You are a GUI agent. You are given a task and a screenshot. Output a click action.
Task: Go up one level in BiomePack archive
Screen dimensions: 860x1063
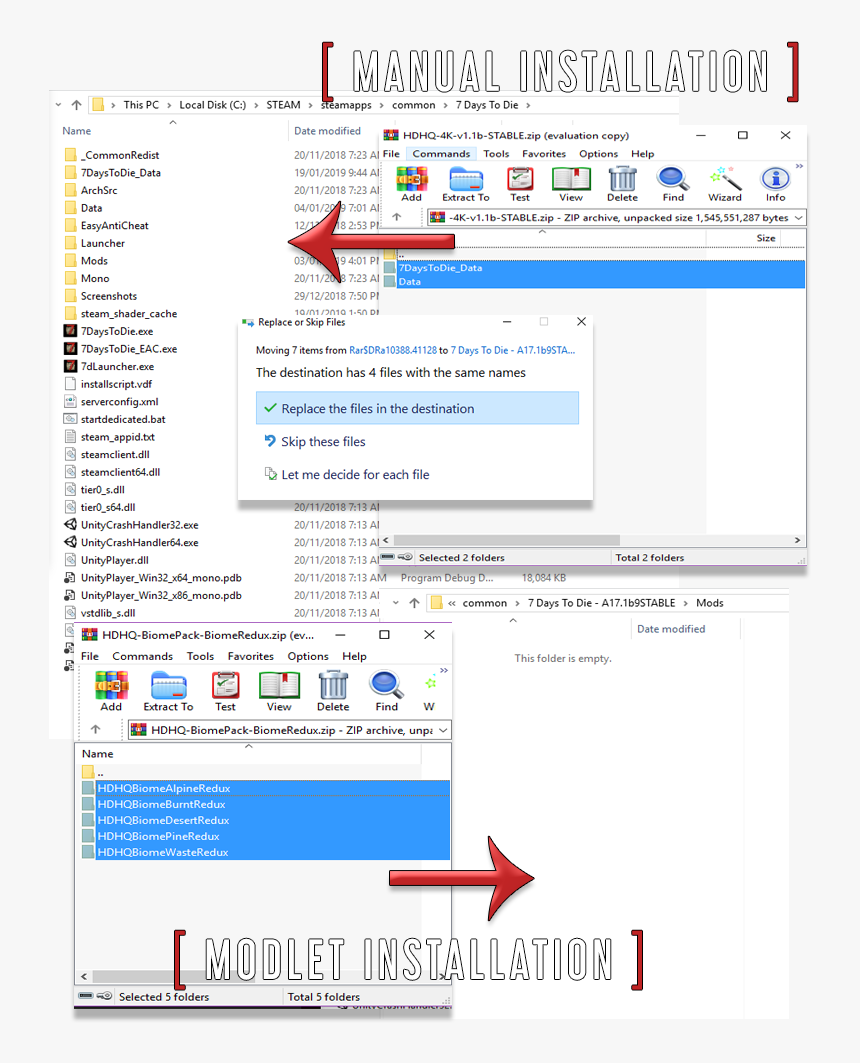(x=96, y=729)
